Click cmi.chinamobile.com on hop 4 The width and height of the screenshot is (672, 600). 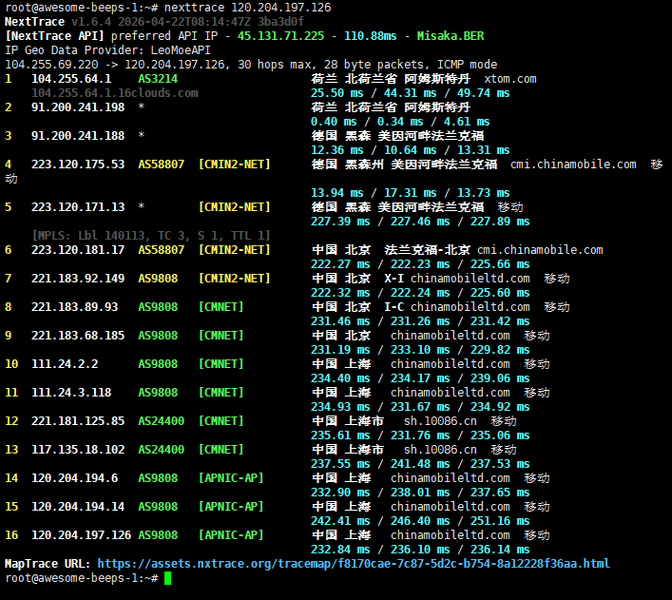pos(573,164)
